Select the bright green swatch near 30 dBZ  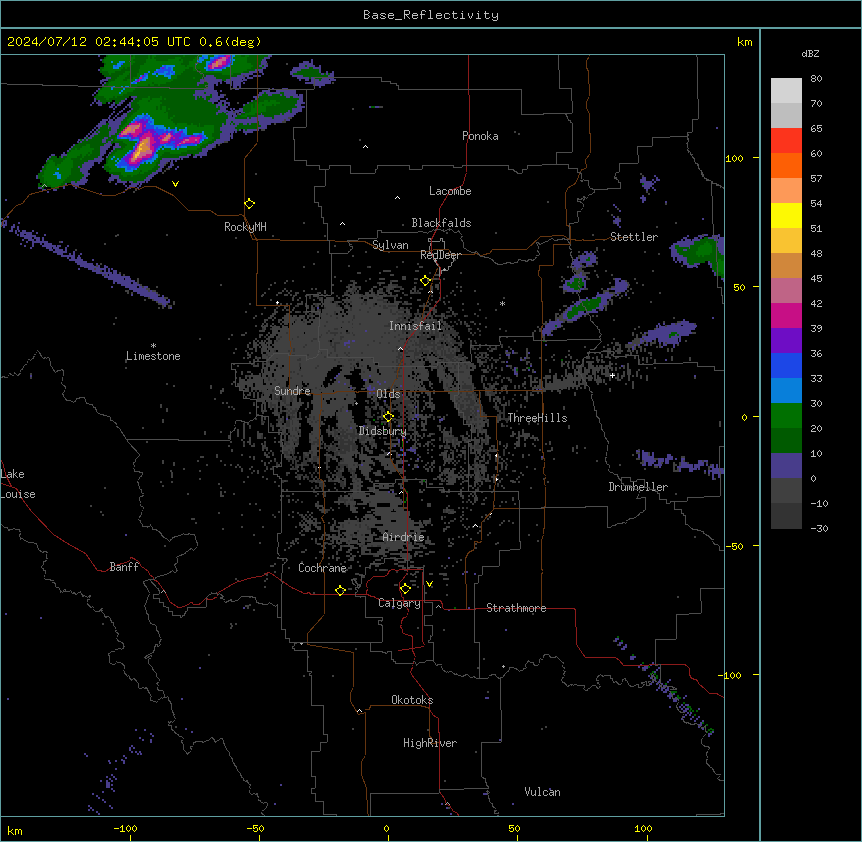(786, 416)
